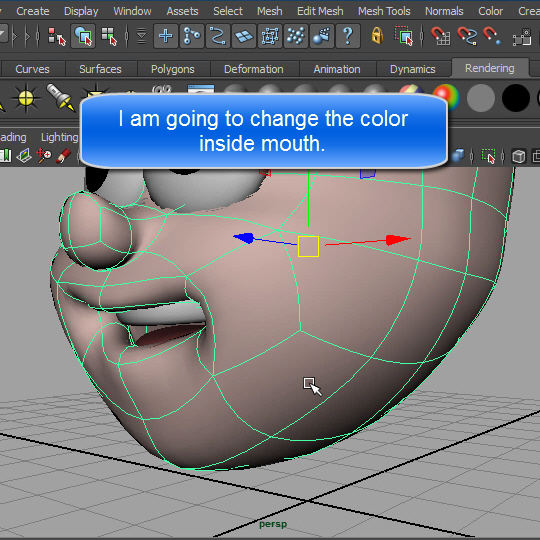Viewport: 540px width, 540px height.
Task: Toggle the deformations selection mask
Action: (270, 36)
